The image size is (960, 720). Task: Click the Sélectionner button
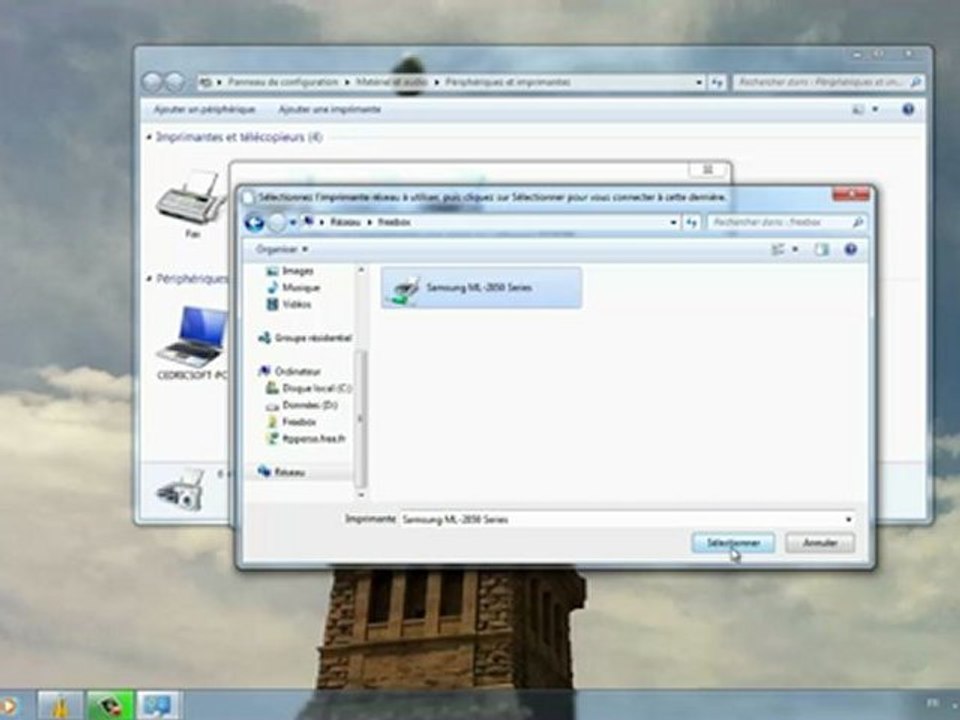(x=733, y=542)
